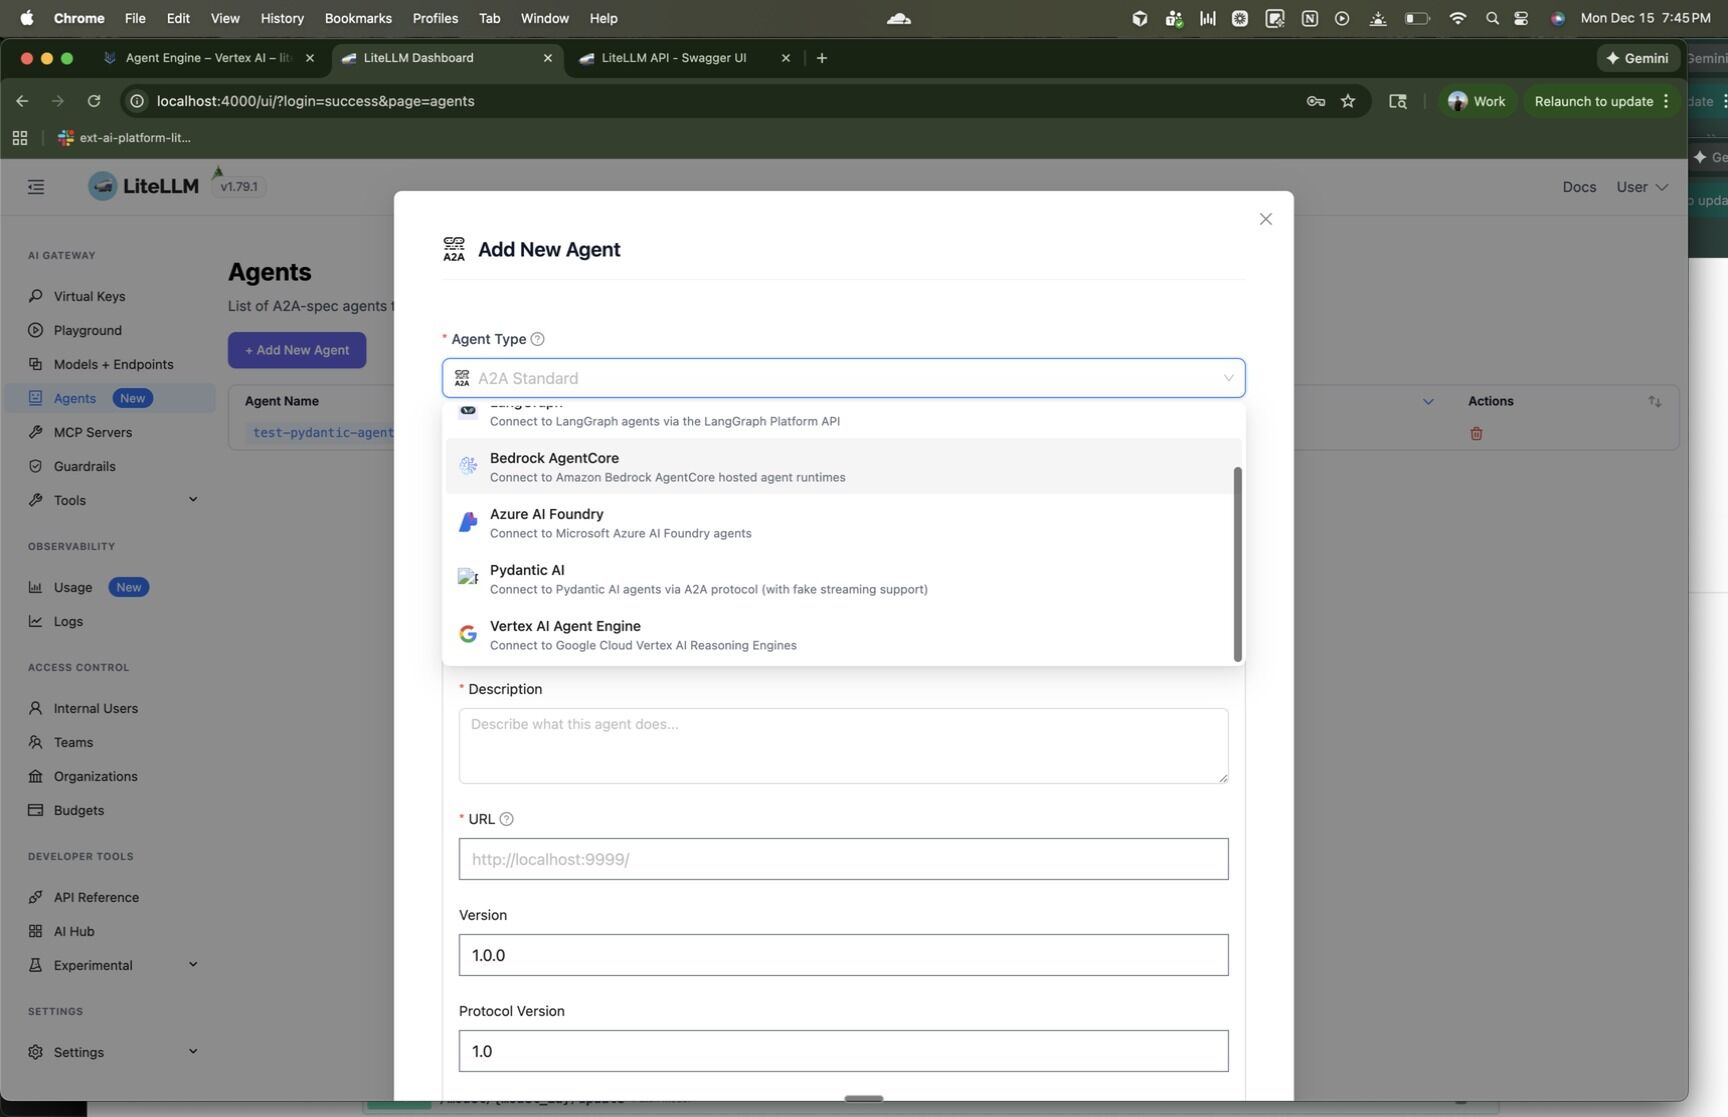This screenshot has width=1728, height=1117.
Task: Open the Bookmarks menu
Action: 358,18
